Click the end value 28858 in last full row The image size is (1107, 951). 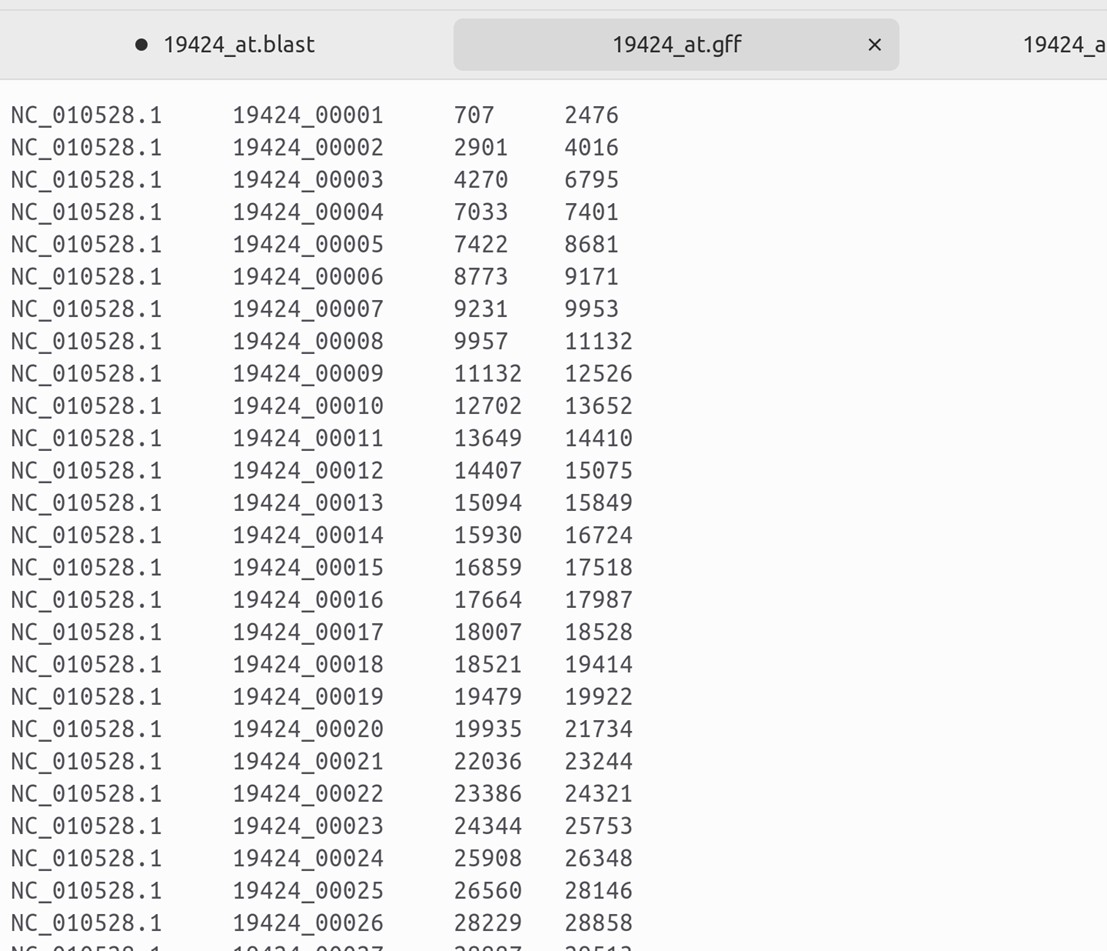click(x=598, y=923)
